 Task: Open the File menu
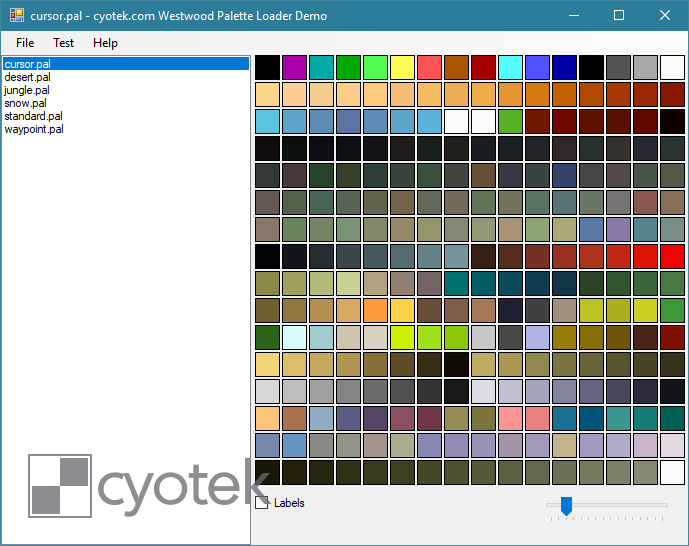point(25,43)
